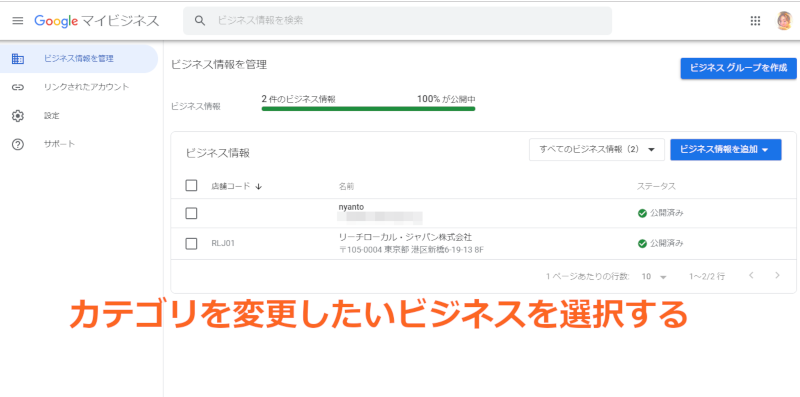Click ビジネス グループを作成 button
The image size is (800, 397).
tap(738, 68)
